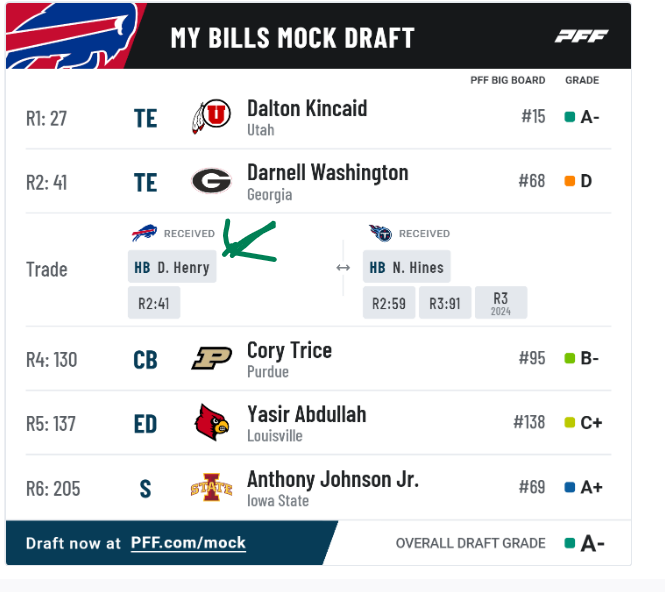Screen dimensions: 665x592
Task: Click the Buffalo Bills logo in header
Action: [x=73, y=36]
